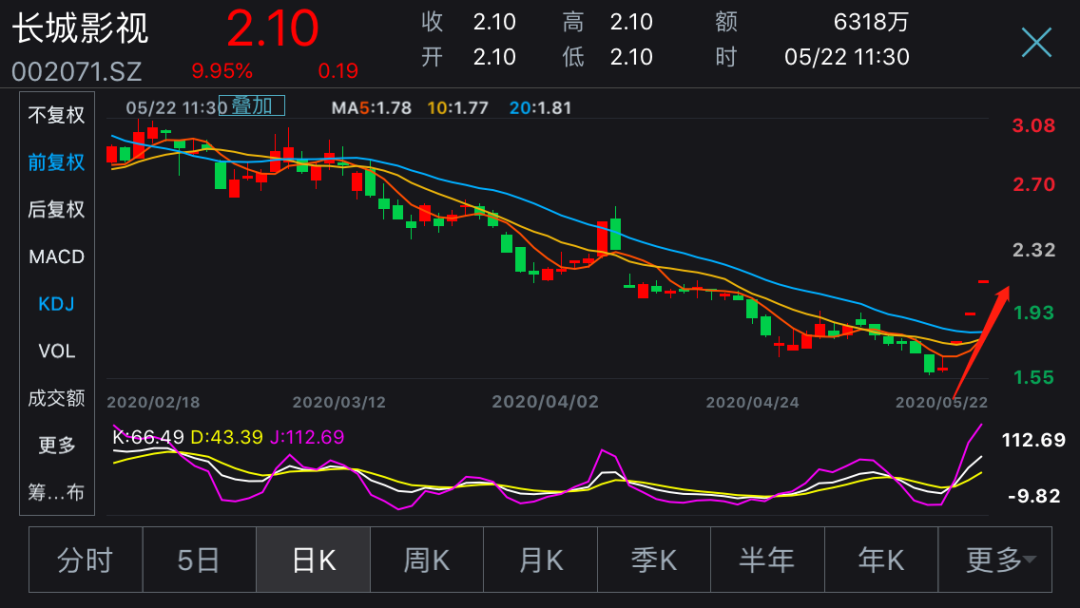
Task: Click the J:112.69 indicator value
Action: (307, 437)
